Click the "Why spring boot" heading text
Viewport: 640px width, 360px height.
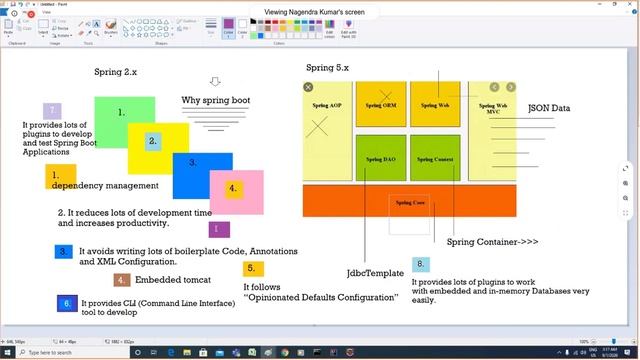coord(216,100)
